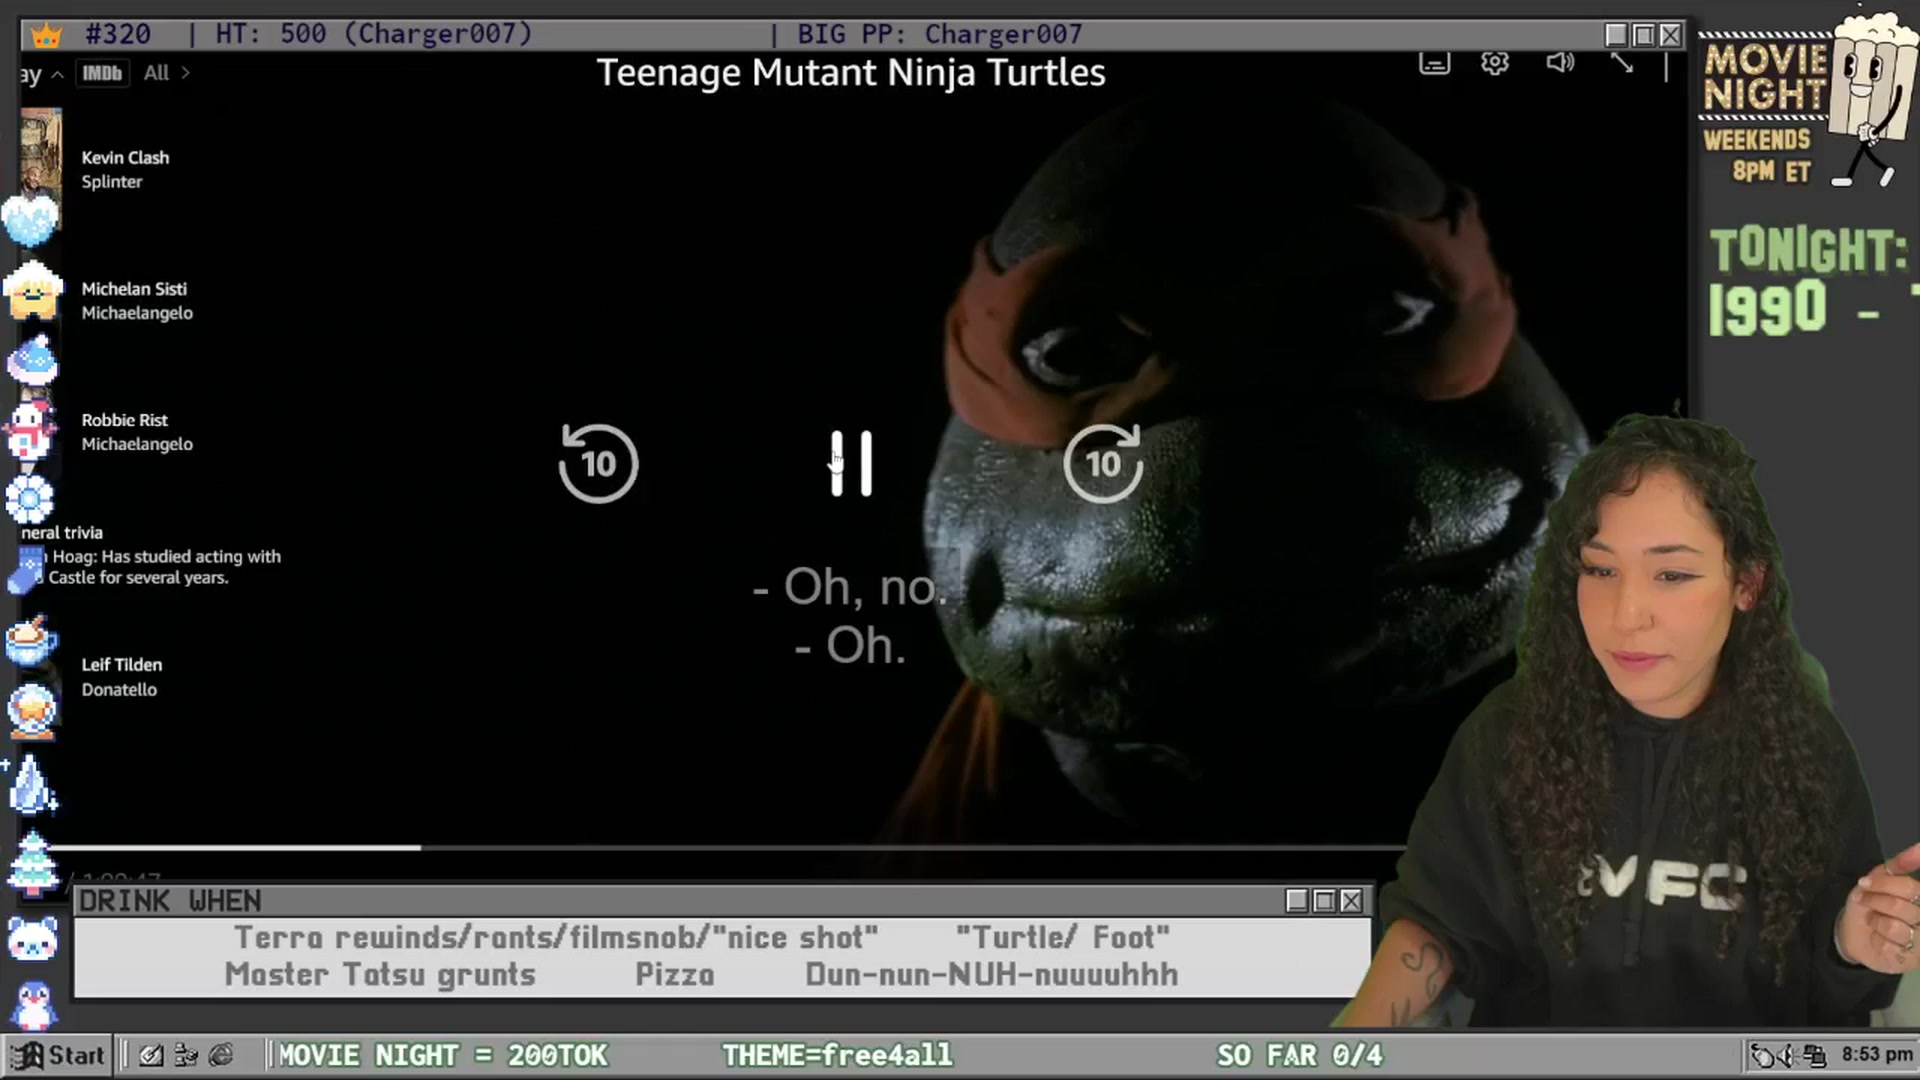Image resolution: width=1920 pixels, height=1080 pixels.
Task: Expand the X-Ray 'All' view
Action: [x=166, y=73]
